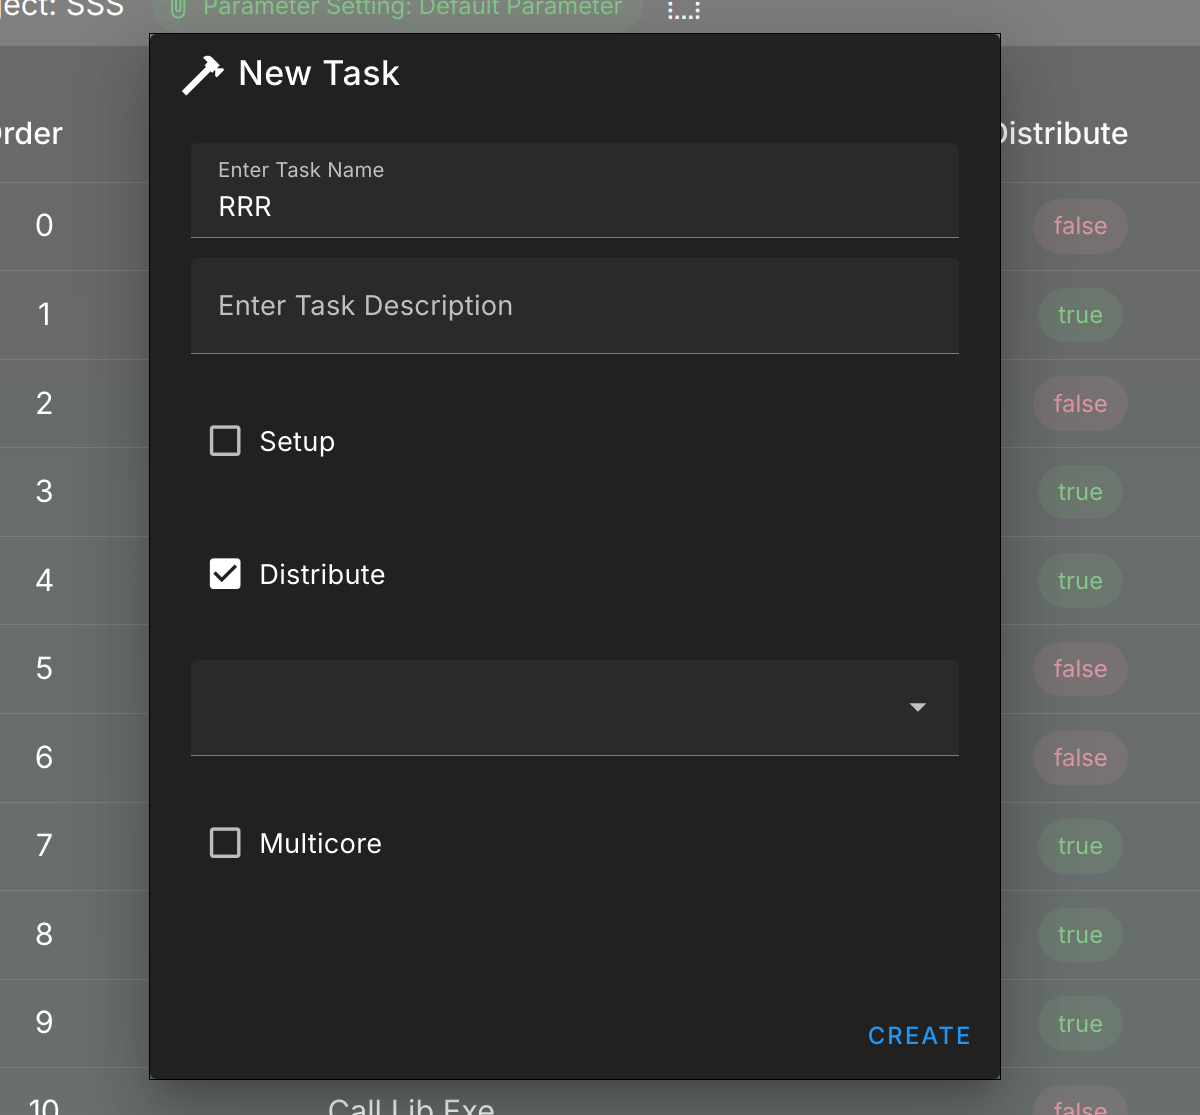The image size is (1200, 1115).
Task: Click the true chip in row 9
Action: point(1080,1024)
